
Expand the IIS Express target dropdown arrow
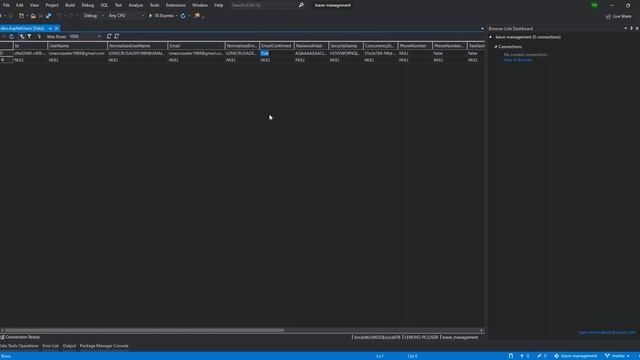177,16
